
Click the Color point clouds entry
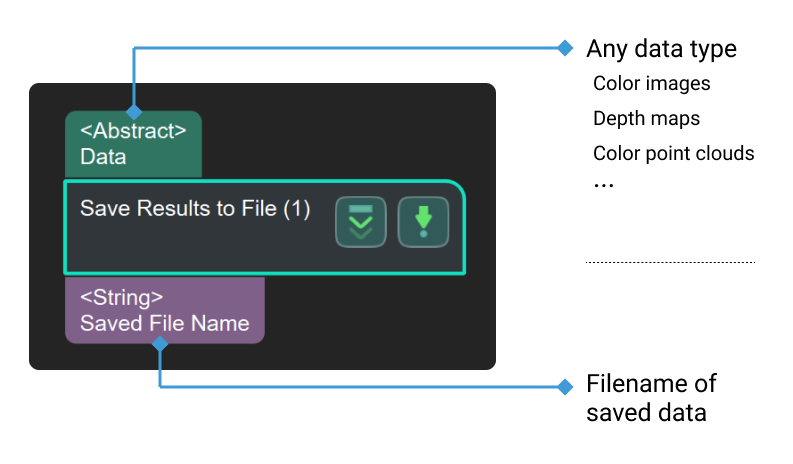click(x=673, y=153)
